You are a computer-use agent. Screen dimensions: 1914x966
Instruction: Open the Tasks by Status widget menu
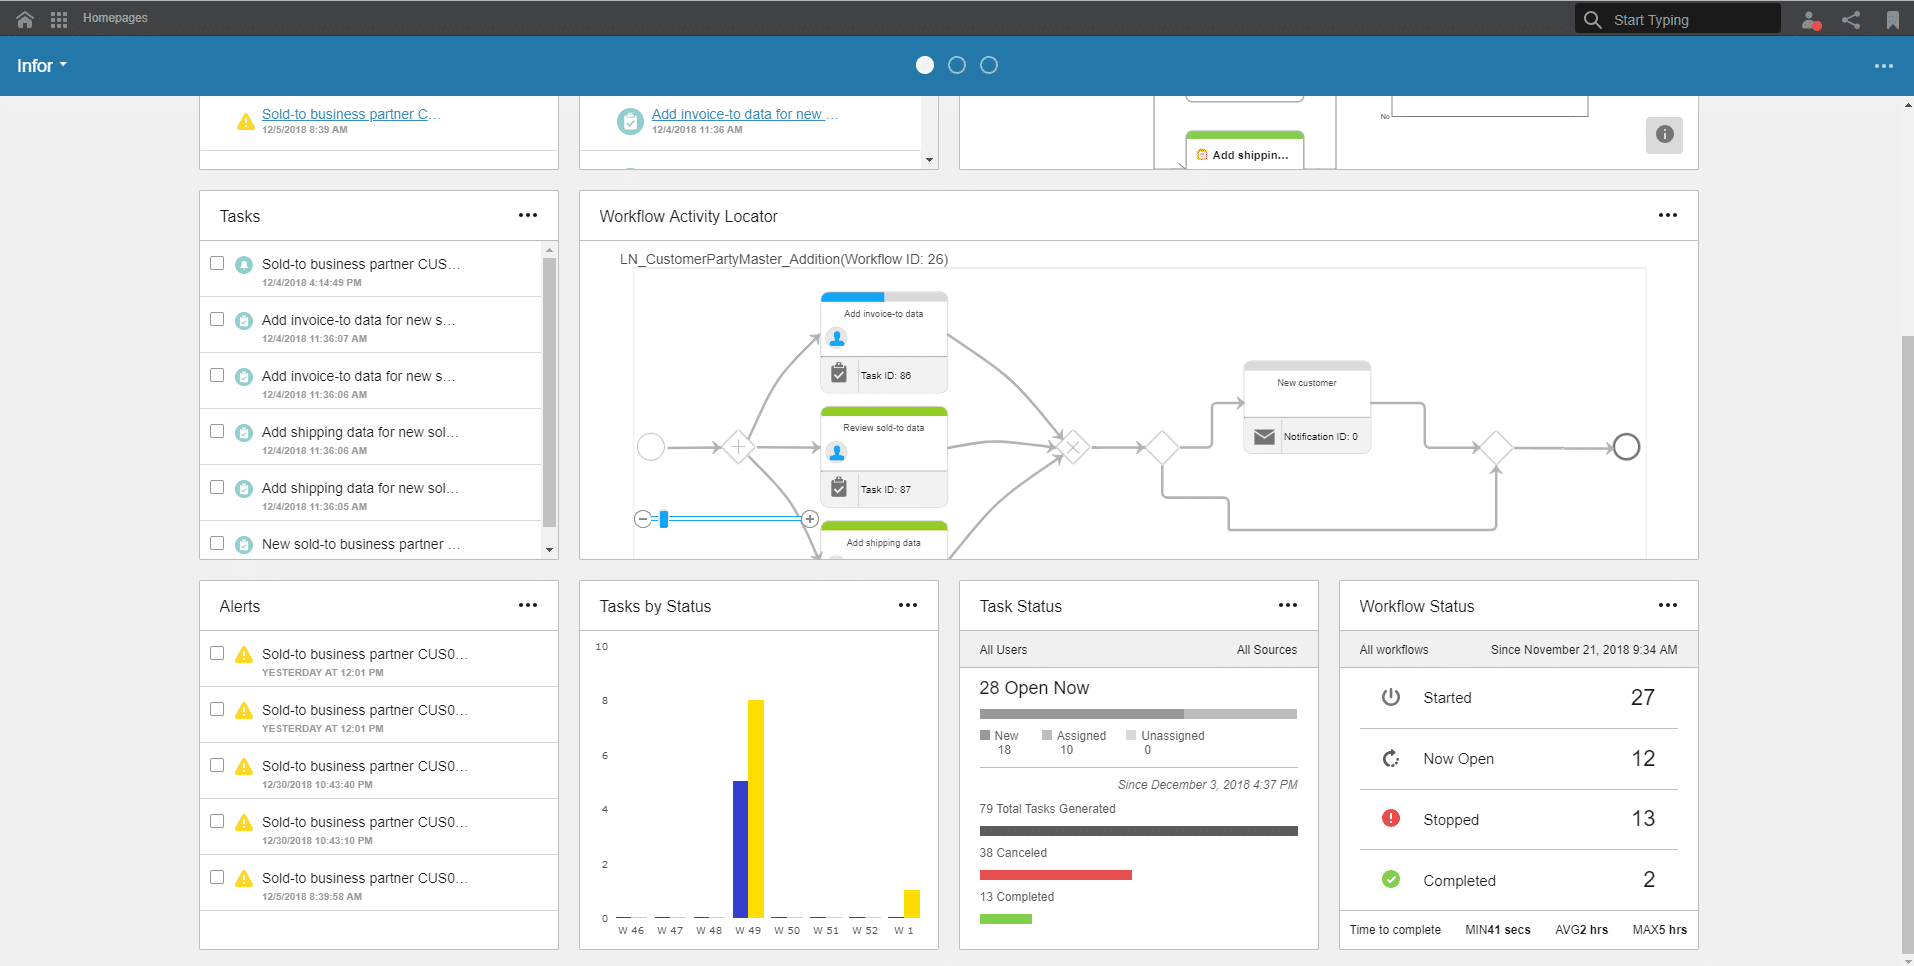tap(908, 605)
